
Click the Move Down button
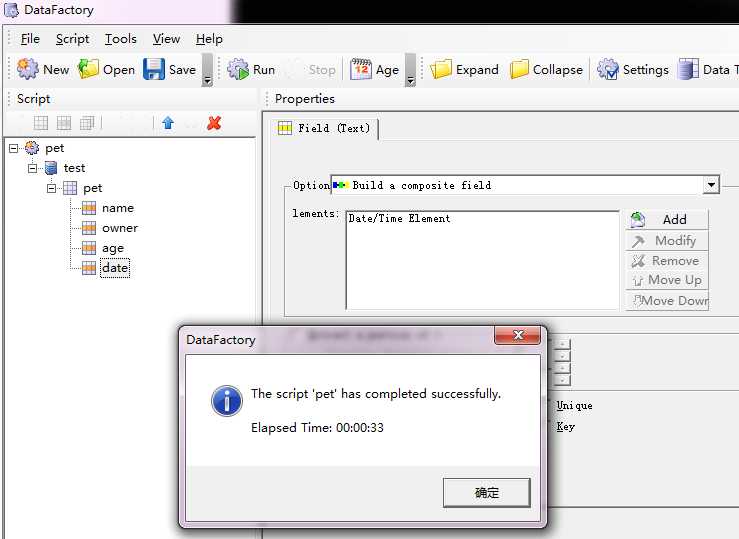coord(666,301)
